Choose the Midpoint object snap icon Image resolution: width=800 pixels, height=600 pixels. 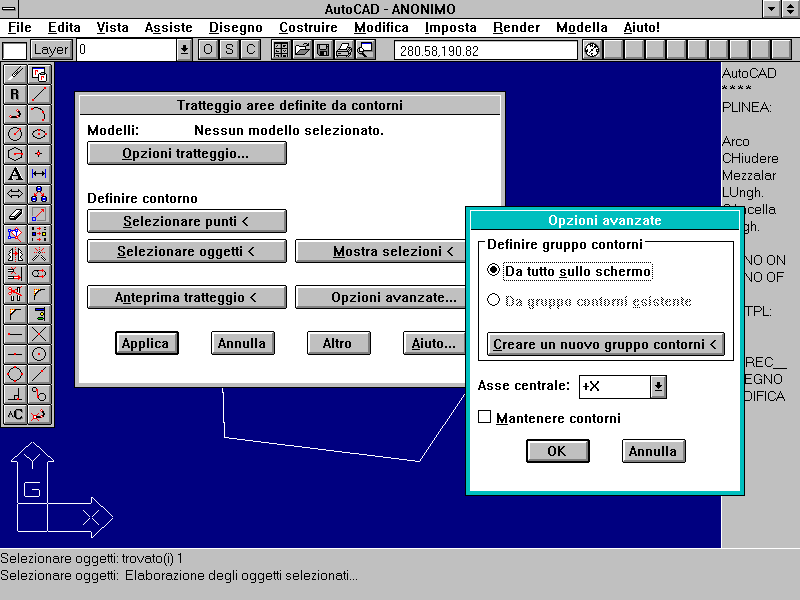15,354
